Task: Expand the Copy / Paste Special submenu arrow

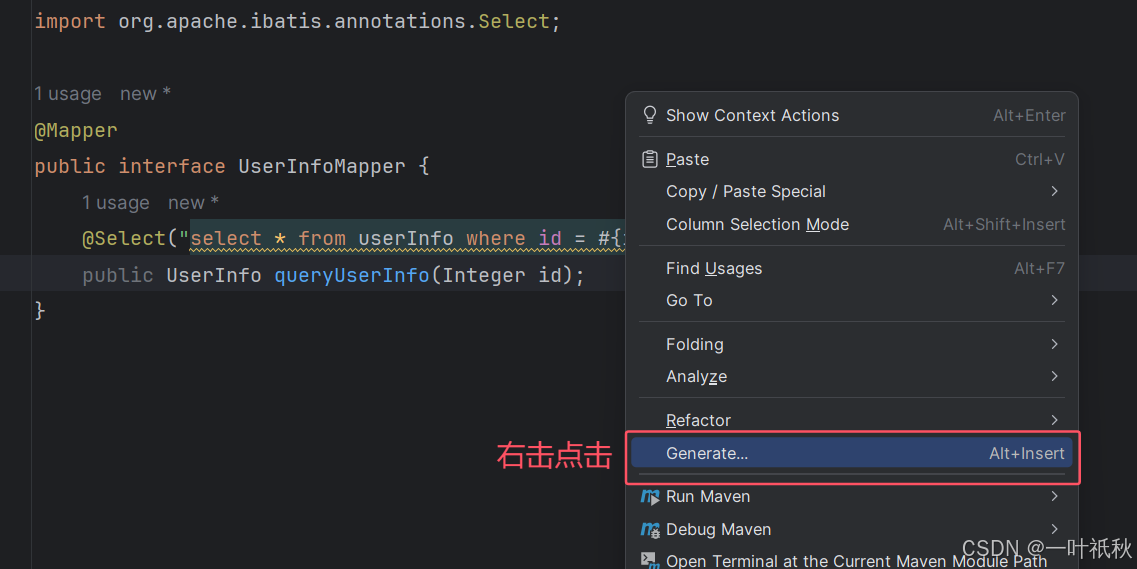Action: click(1055, 191)
